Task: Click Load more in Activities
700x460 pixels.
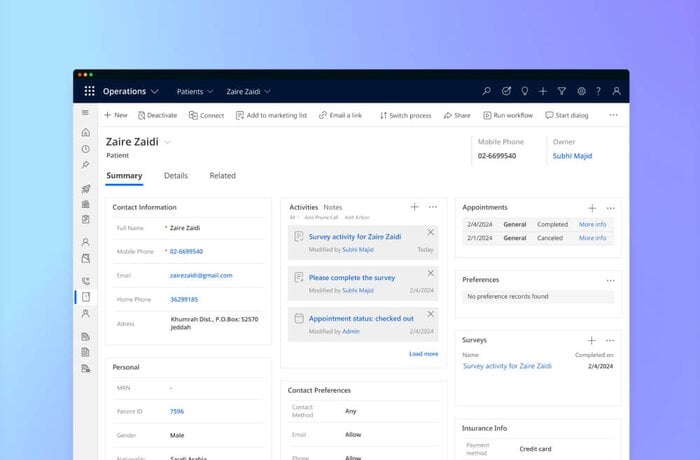Action: (423, 353)
